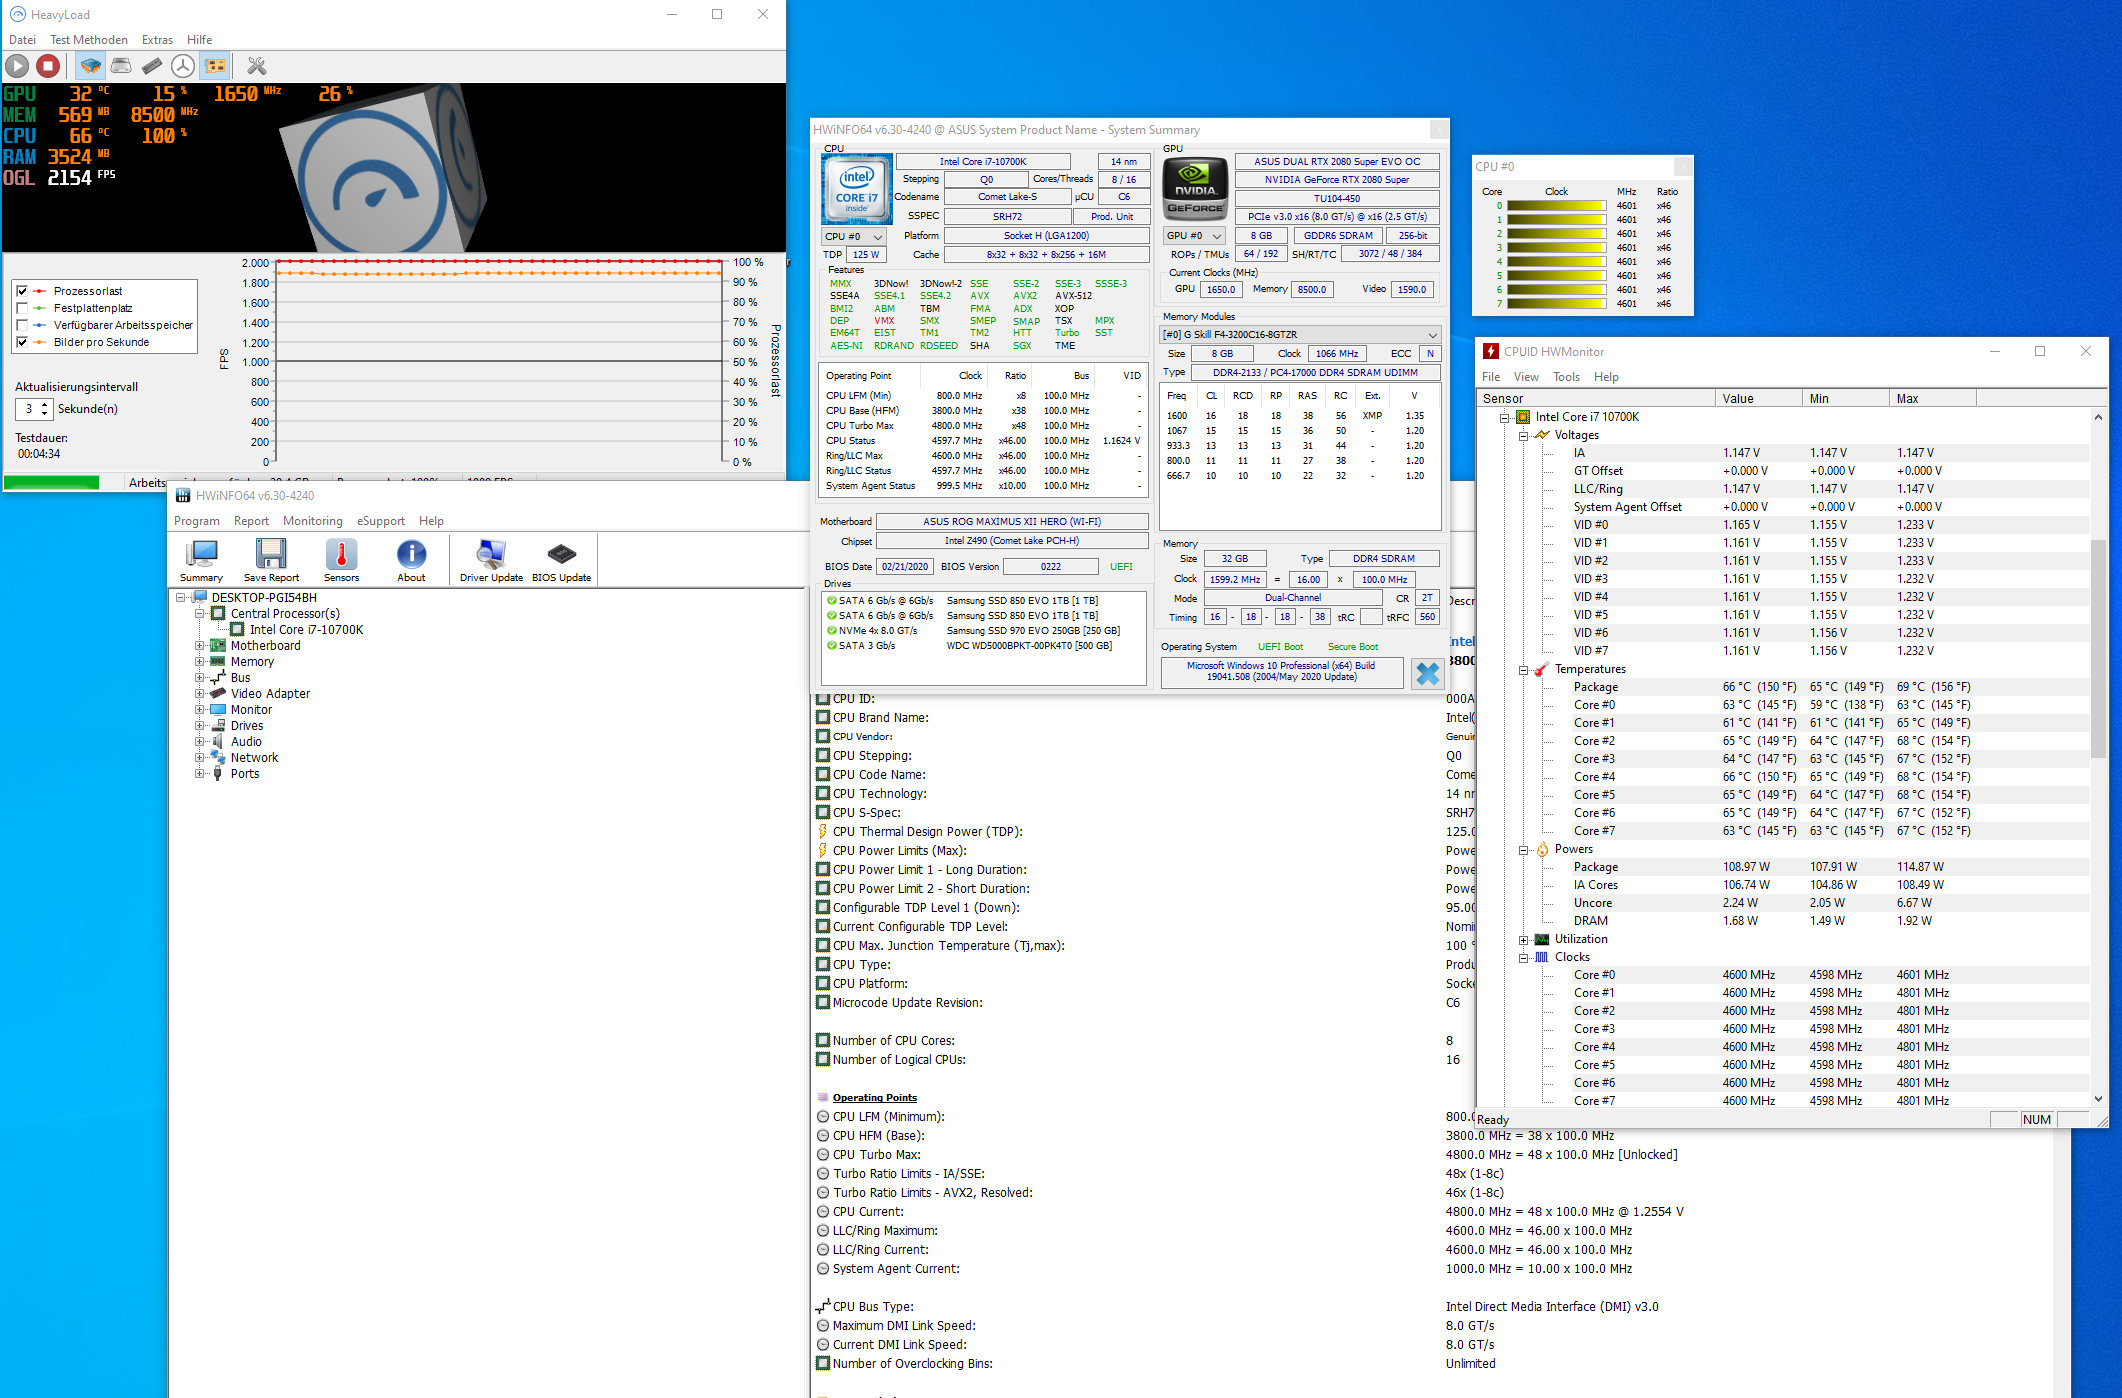Collapse the Central Processor(s) tree node
2122x1398 pixels.
199,614
